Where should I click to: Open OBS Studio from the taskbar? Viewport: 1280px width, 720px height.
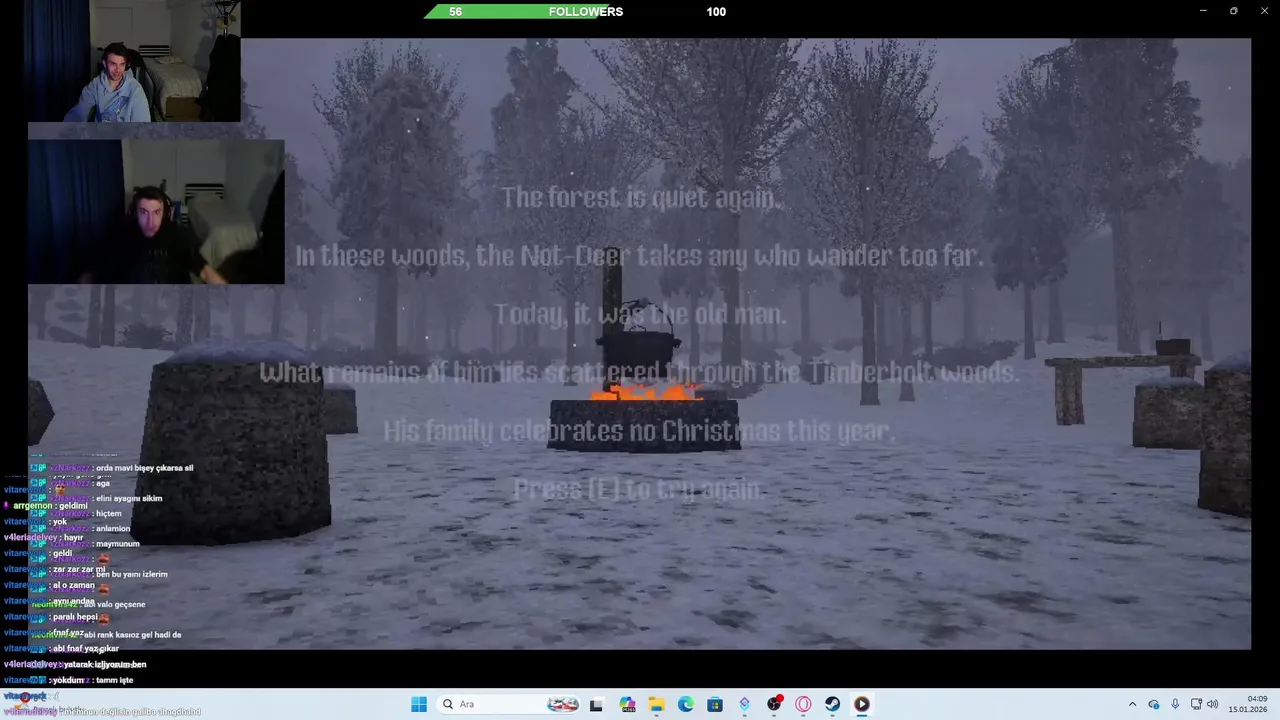click(x=774, y=704)
